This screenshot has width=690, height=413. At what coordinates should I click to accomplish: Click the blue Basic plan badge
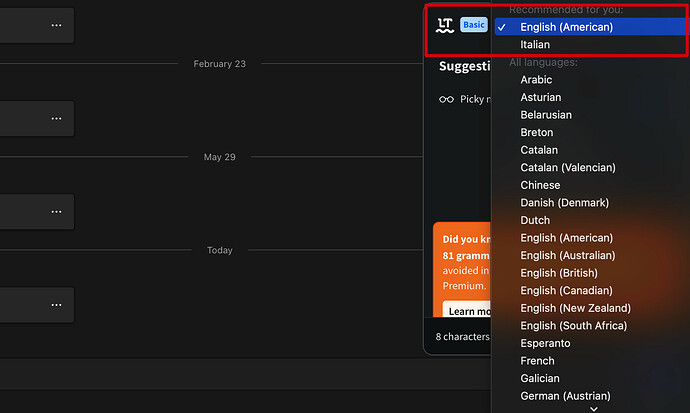point(473,25)
